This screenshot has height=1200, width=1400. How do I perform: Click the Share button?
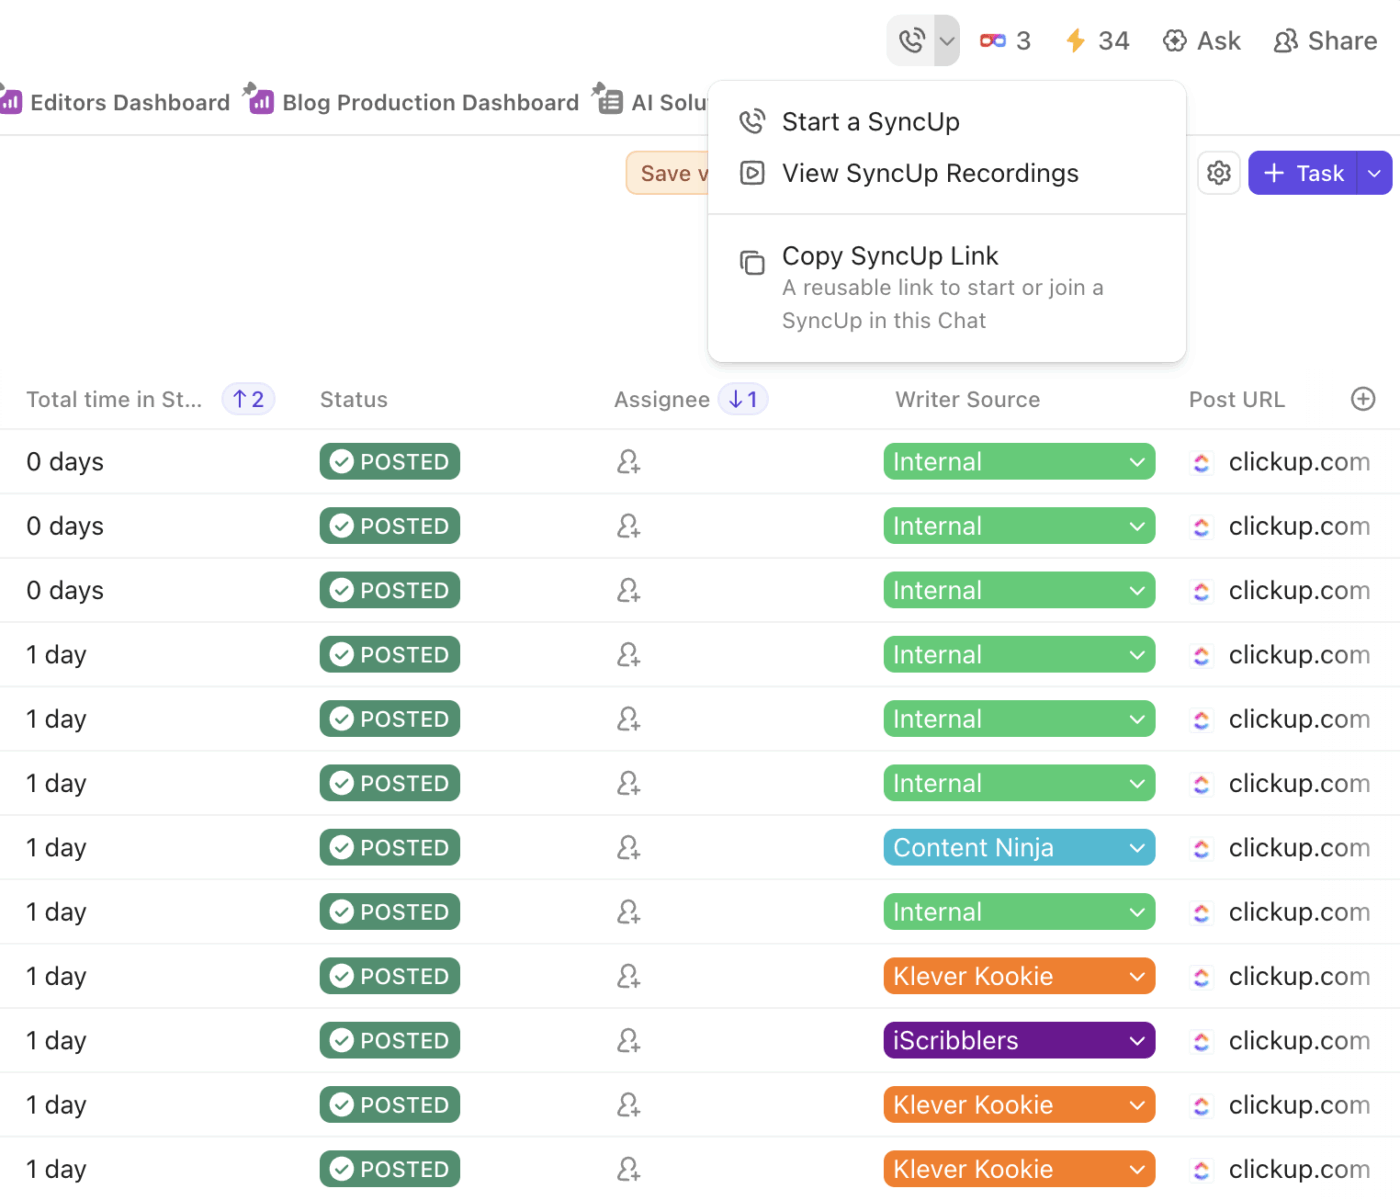[x=1325, y=41]
